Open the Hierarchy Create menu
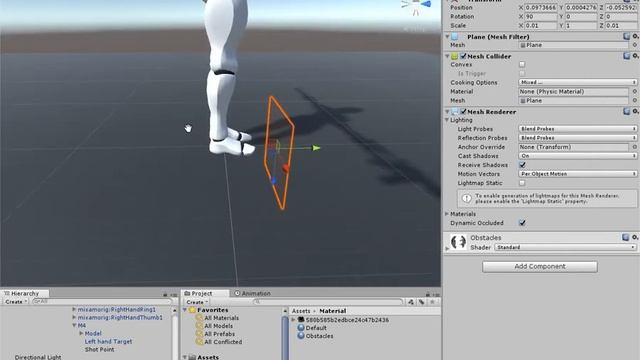The image size is (640, 360). click(16, 302)
